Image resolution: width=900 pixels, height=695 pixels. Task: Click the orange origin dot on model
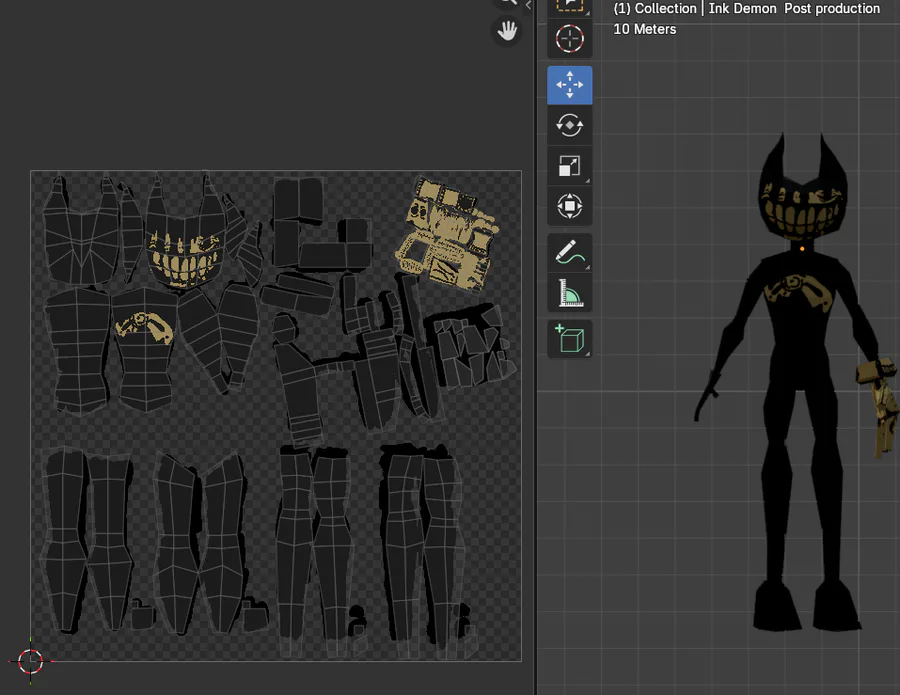pyautogui.click(x=802, y=249)
